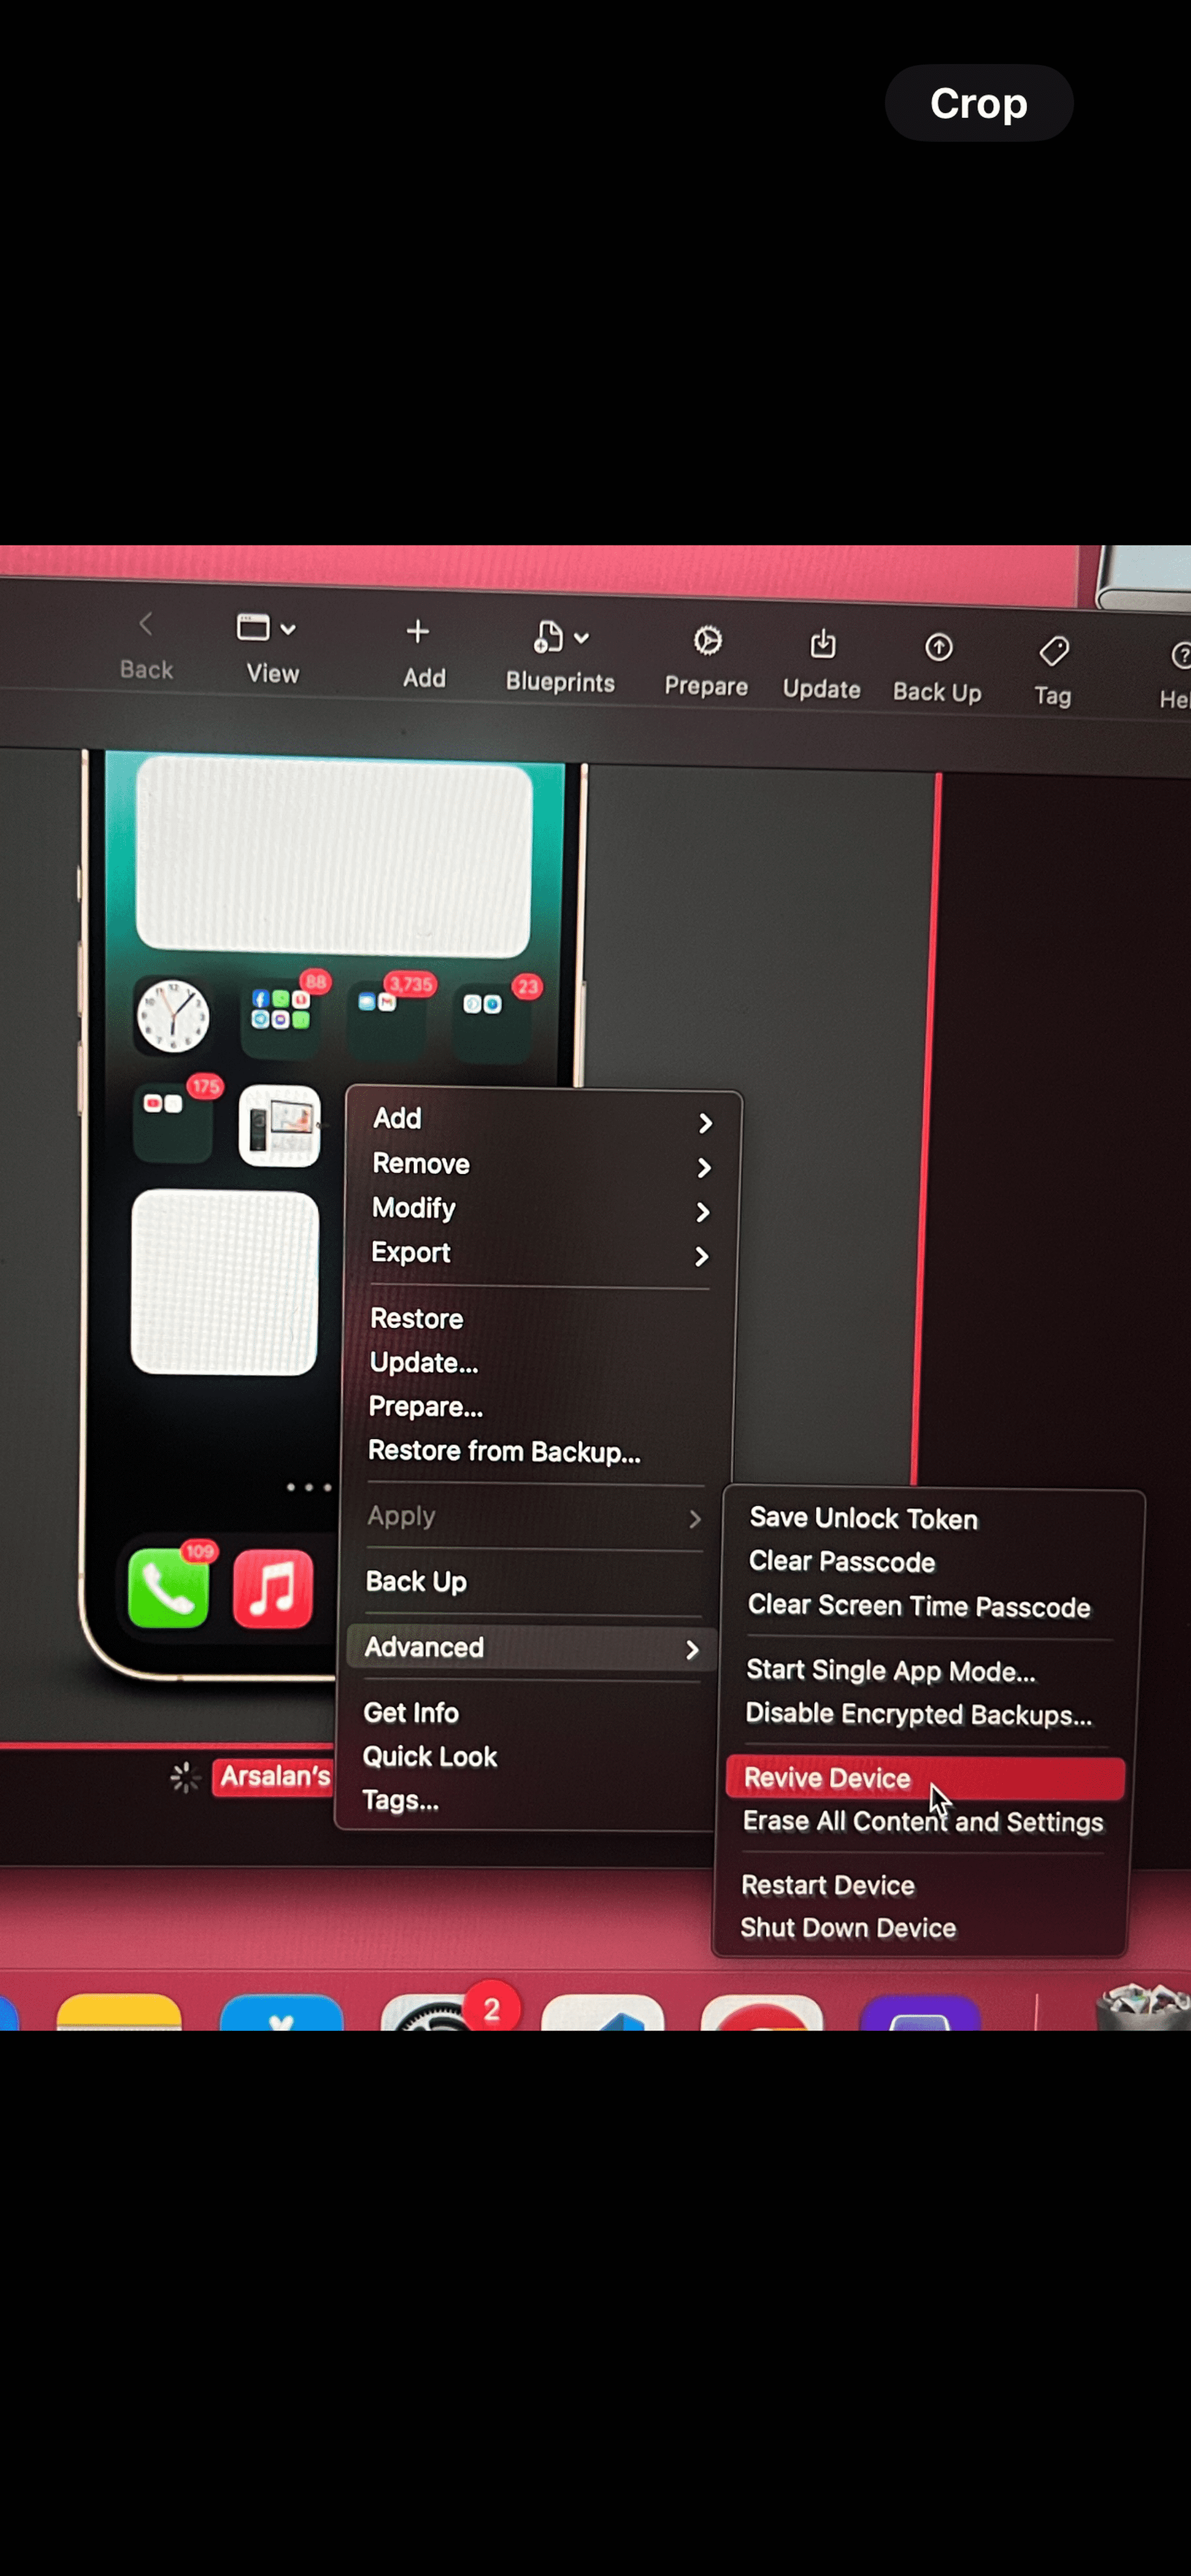The image size is (1191, 2576).
Task: Click the Add plus toolbar icon
Action: pyautogui.click(x=418, y=632)
